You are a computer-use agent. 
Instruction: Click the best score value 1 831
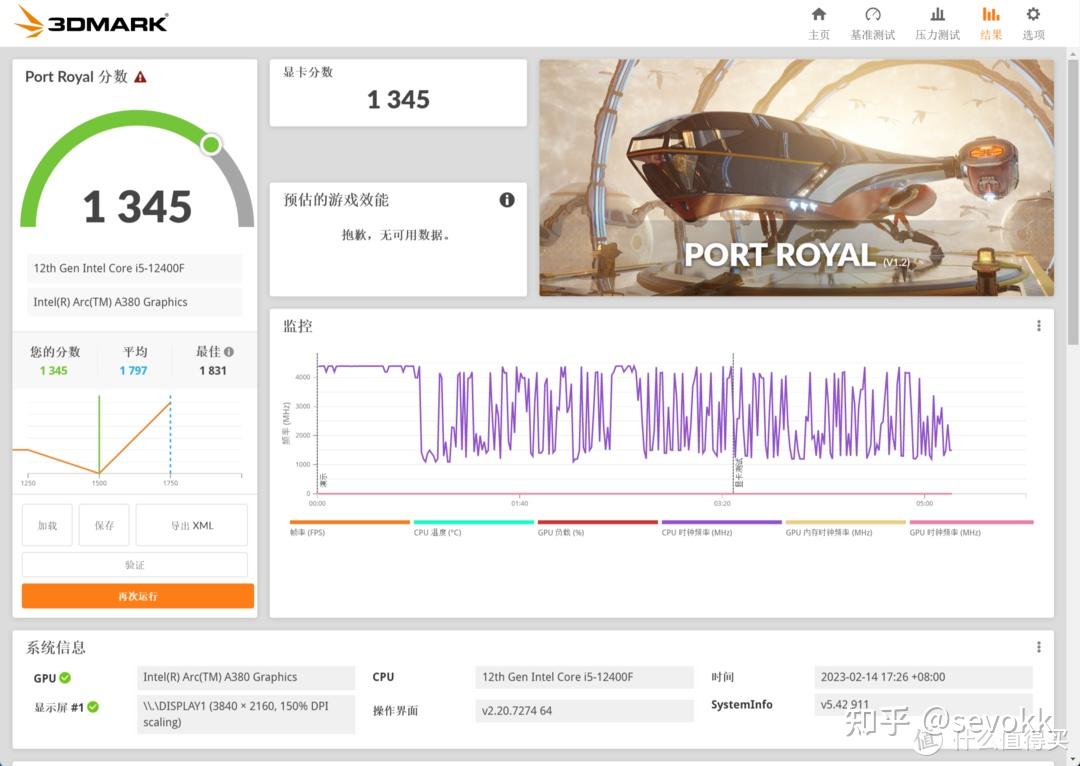(x=213, y=371)
